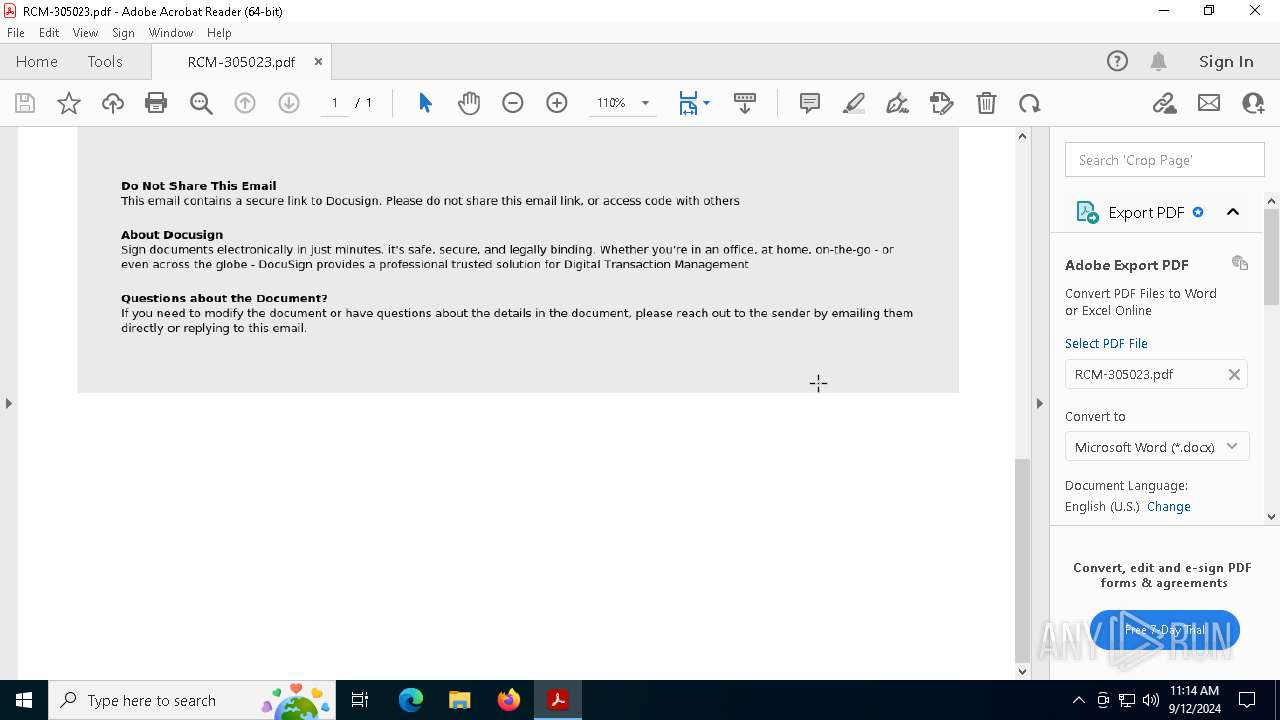Viewport: 1280px width, 720px height.
Task: Click the page number field
Action: (335, 103)
